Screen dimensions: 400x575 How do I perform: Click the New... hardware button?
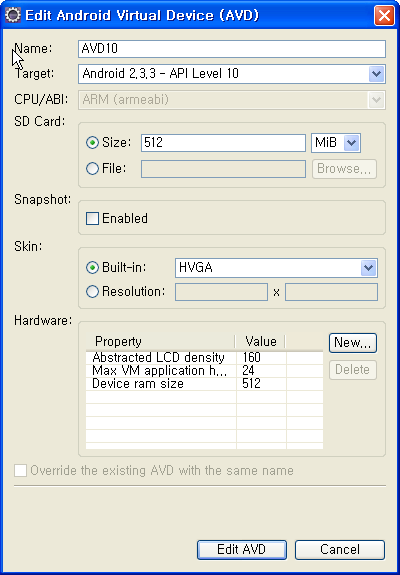[x=353, y=343]
